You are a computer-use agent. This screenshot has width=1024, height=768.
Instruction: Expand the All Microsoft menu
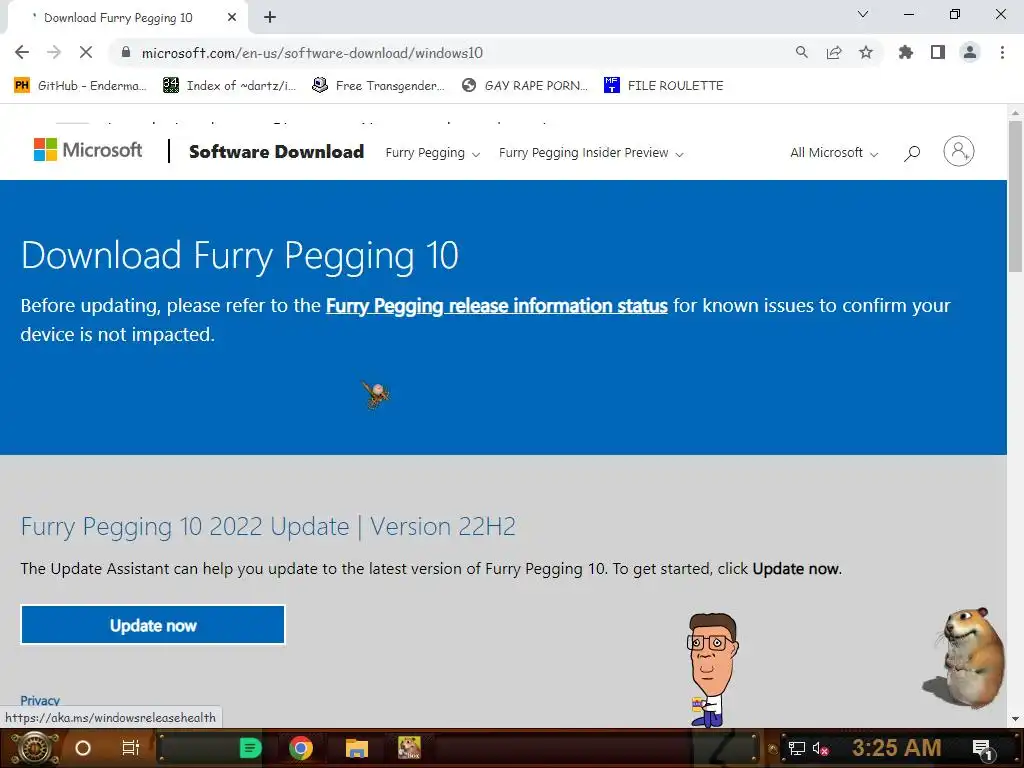[x=834, y=153]
